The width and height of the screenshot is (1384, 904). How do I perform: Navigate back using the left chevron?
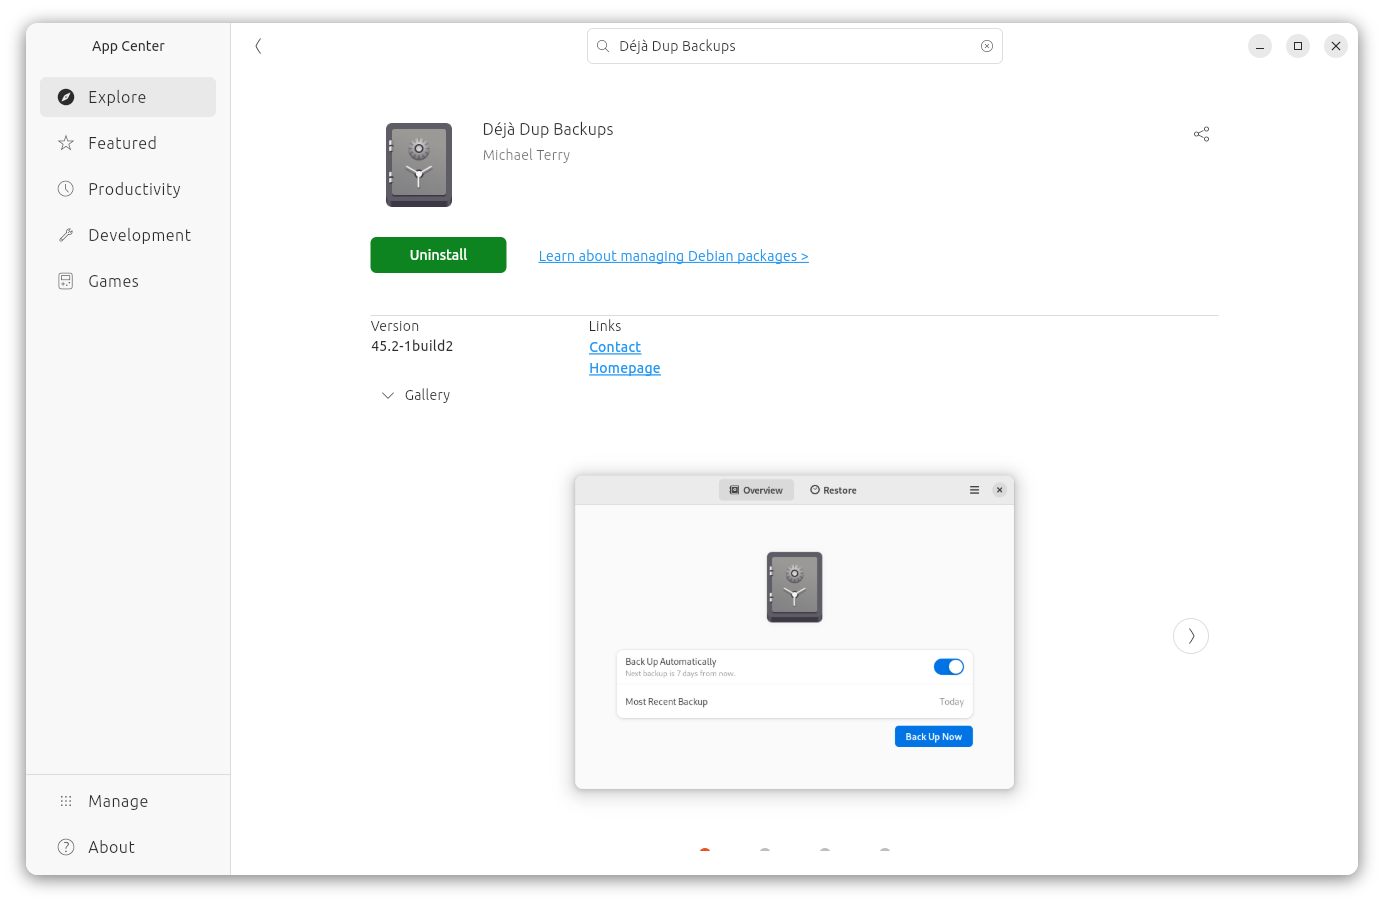258,46
